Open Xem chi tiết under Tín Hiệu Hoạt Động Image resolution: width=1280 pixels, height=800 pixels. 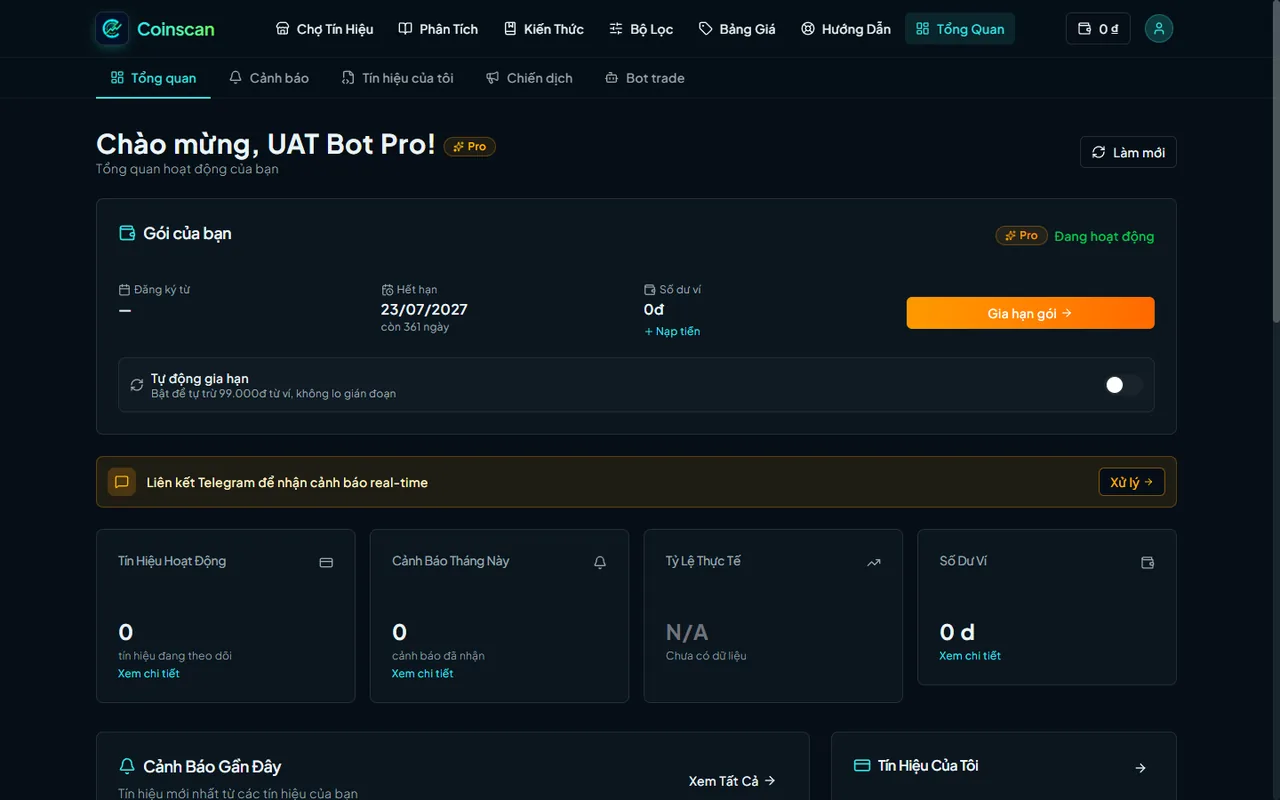[x=149, y=674]
